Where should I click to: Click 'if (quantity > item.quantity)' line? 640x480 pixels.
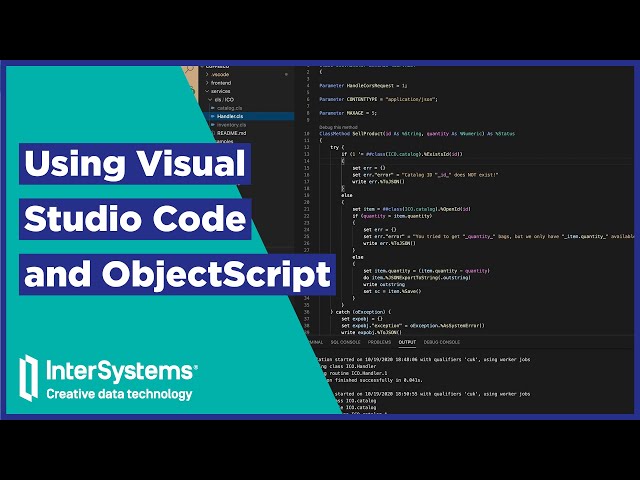(x=392, y=216)
